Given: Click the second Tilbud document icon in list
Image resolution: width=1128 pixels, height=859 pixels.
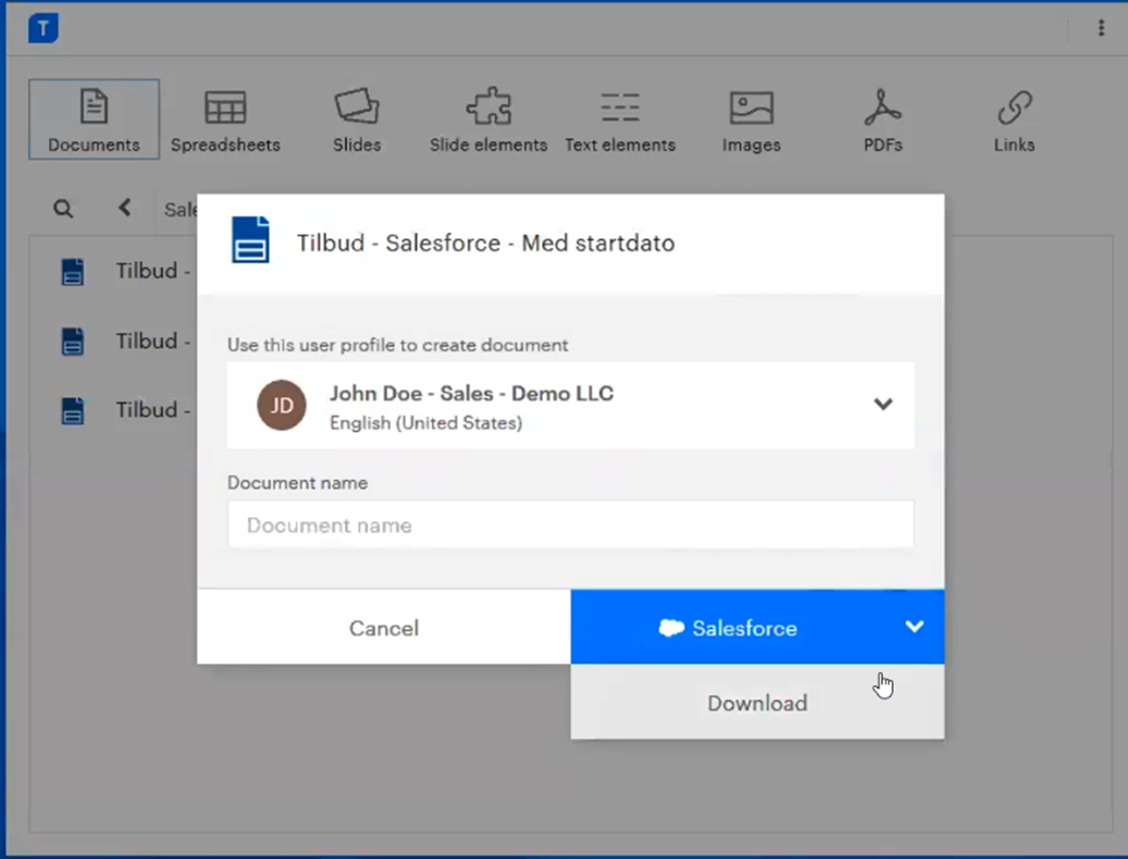Looking at the screenshot, I should [73, 342].
